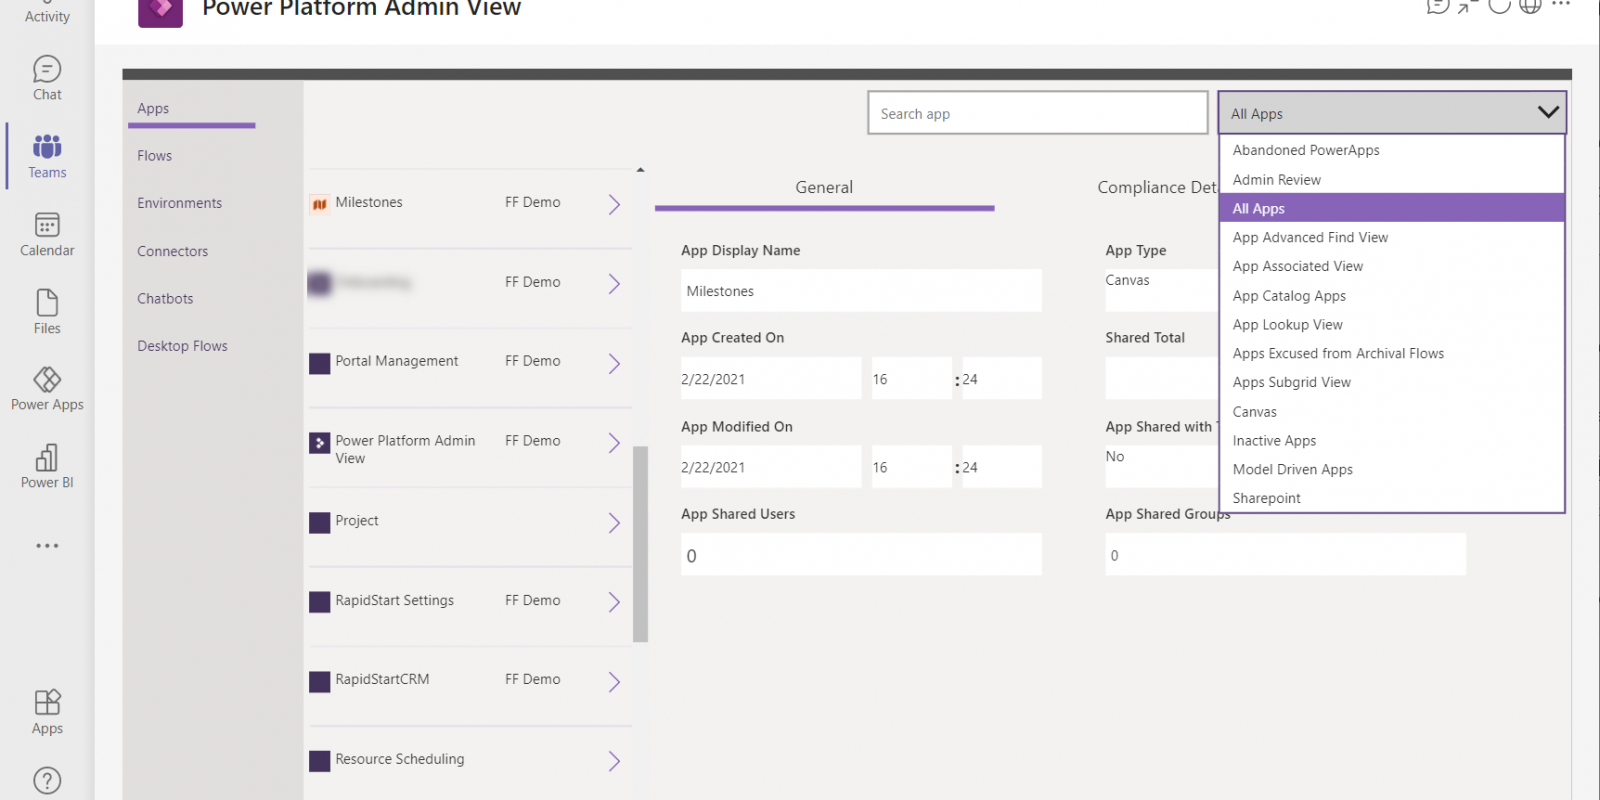The height and width of the screenshot is (800, 1600).
Task: Open RapidStart Settings row chevron
Action: (614, 602)
